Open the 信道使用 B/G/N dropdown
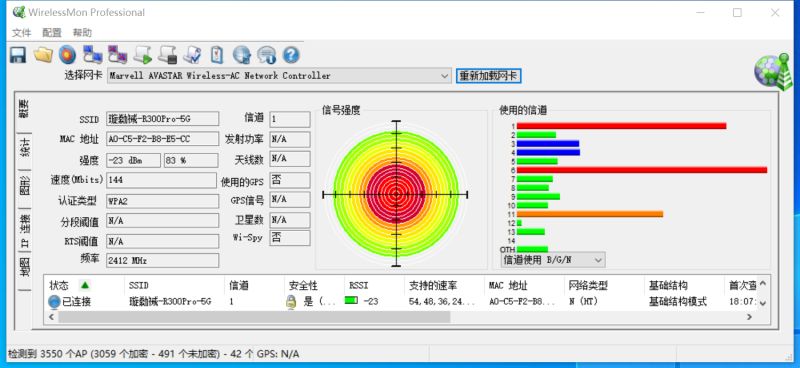800x368 pixels. (553, 260)
